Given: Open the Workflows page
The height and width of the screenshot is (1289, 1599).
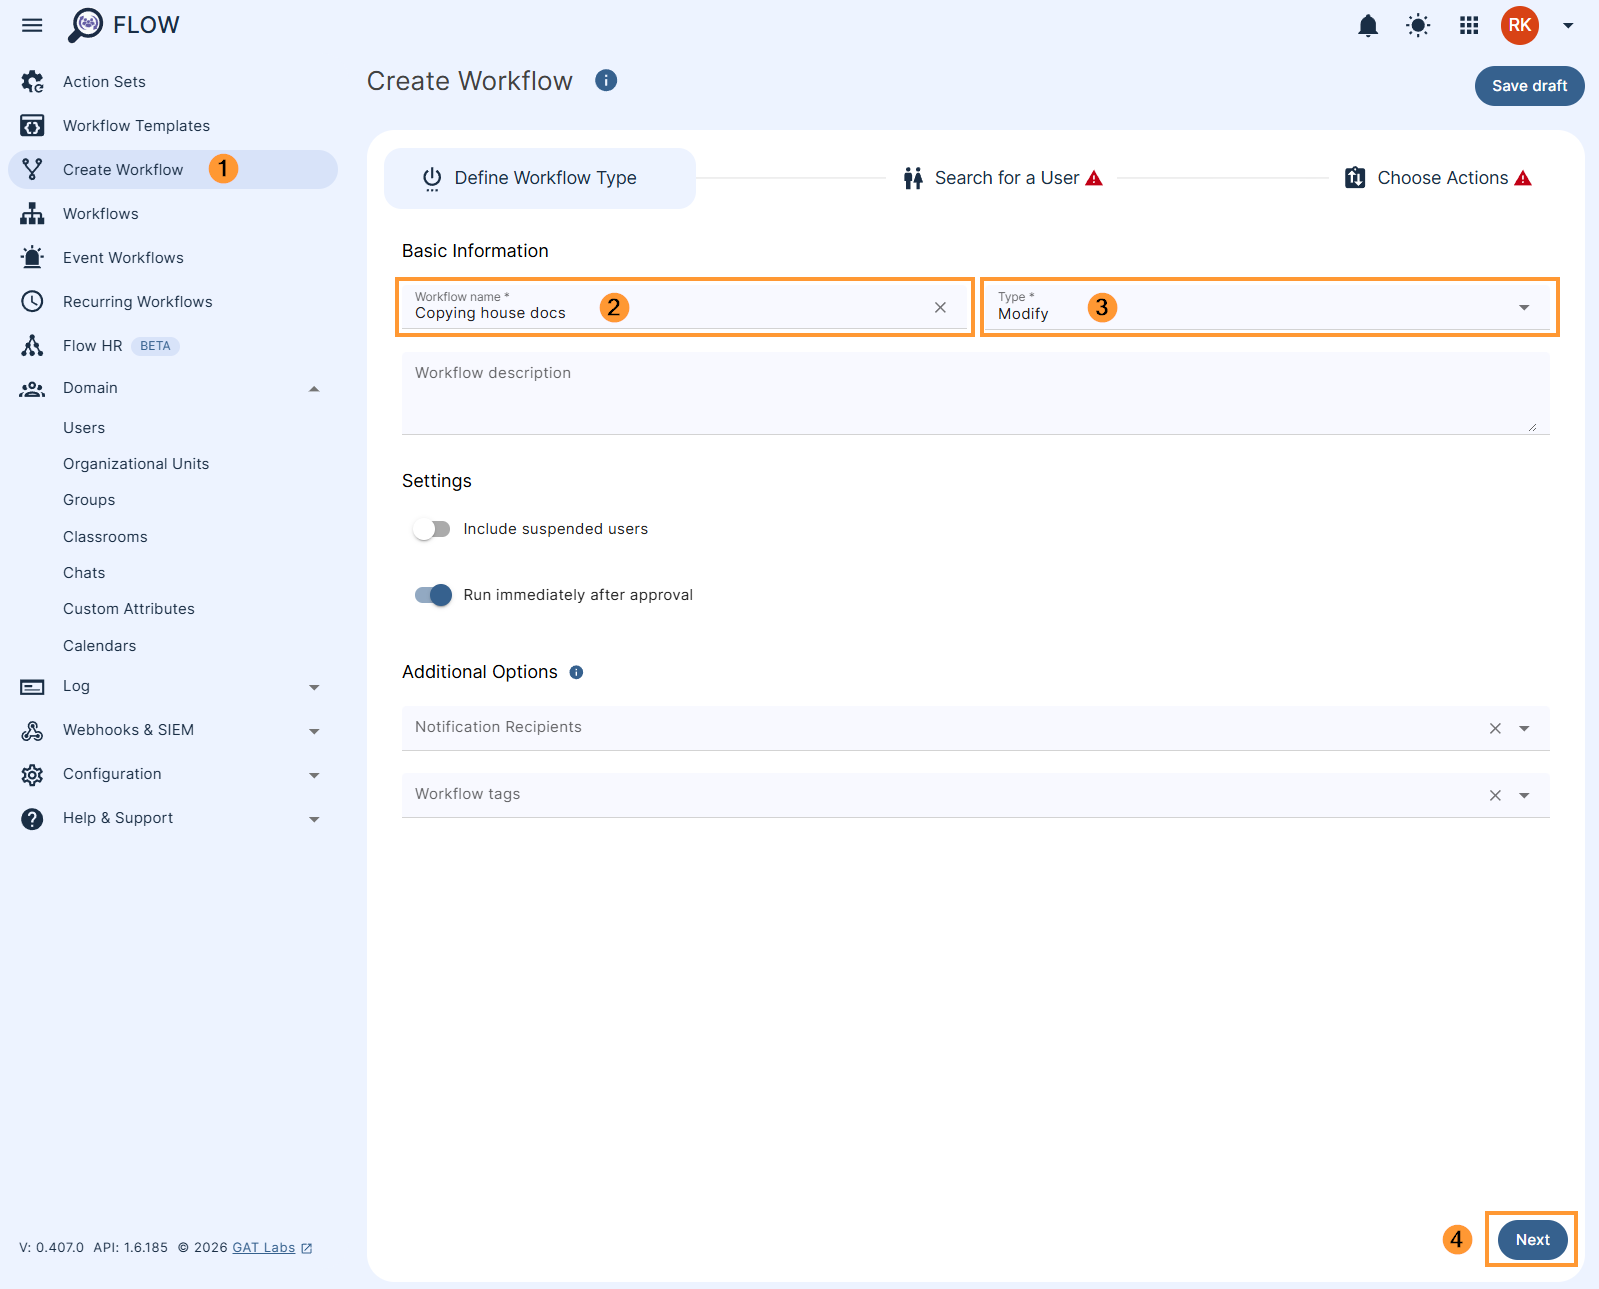Looking at the screenshot, I should [x=100, y=214].
